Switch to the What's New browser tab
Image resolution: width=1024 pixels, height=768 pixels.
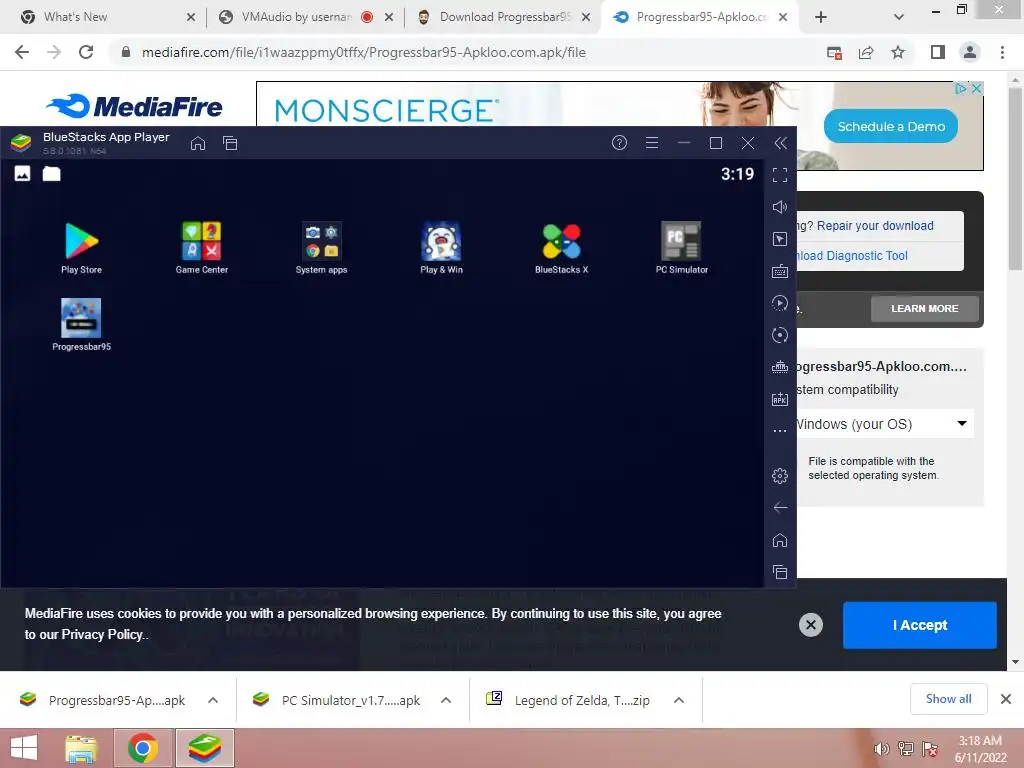pyautogui.click(x=104, y=17)
